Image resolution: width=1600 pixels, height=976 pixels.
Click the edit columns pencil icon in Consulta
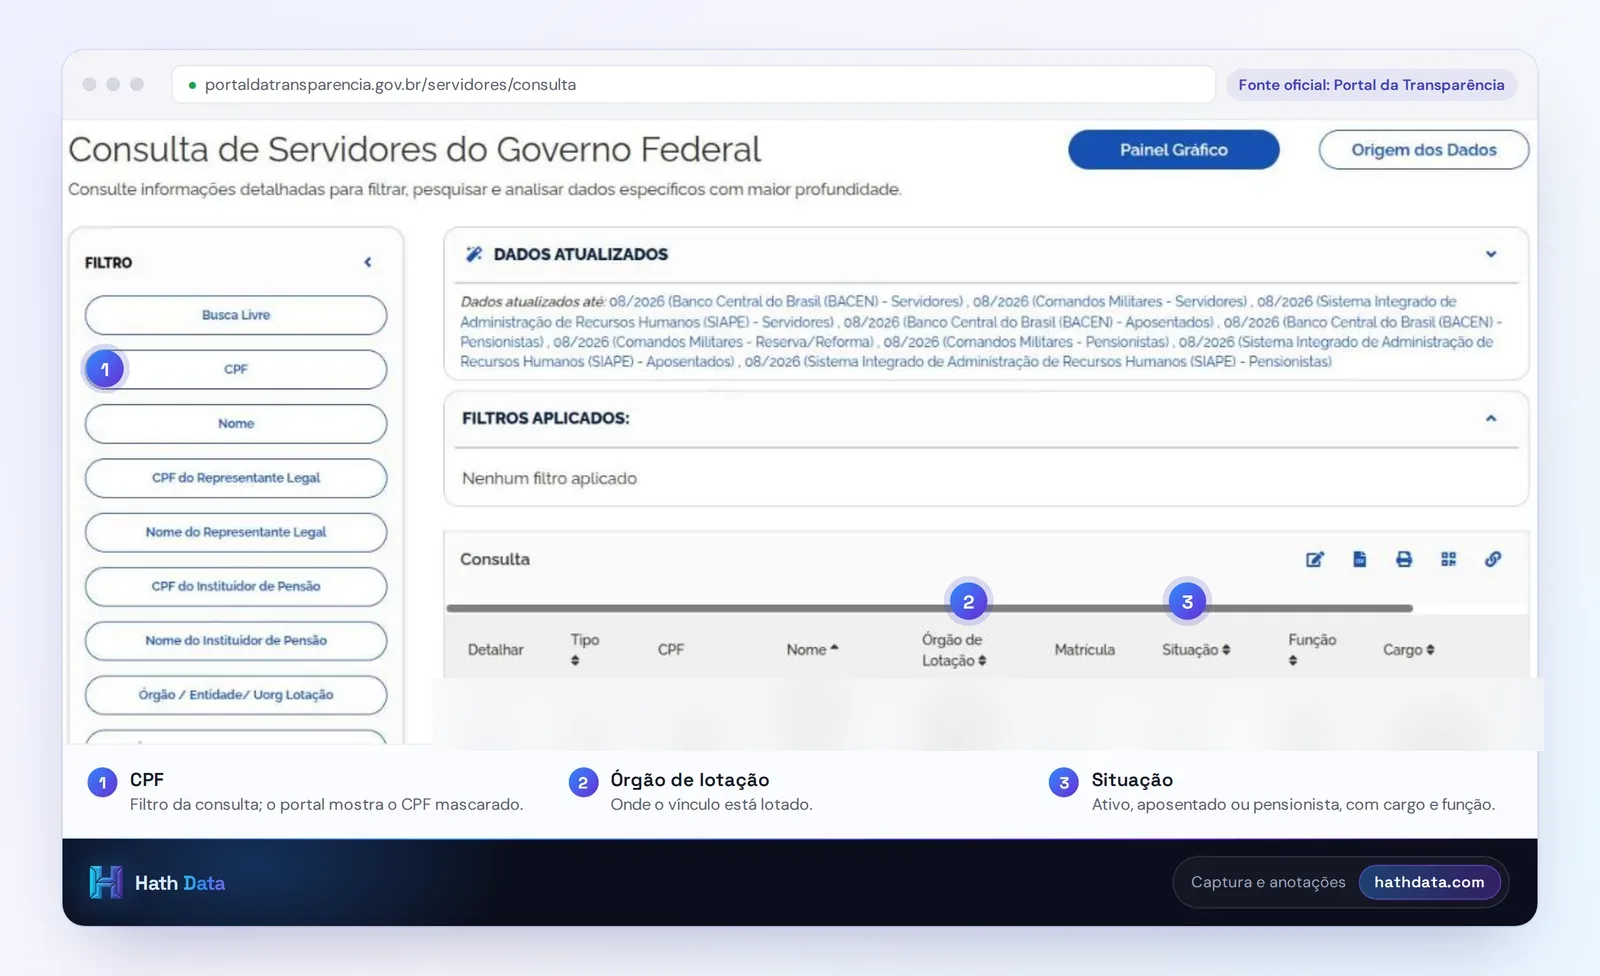point(1315,559)
